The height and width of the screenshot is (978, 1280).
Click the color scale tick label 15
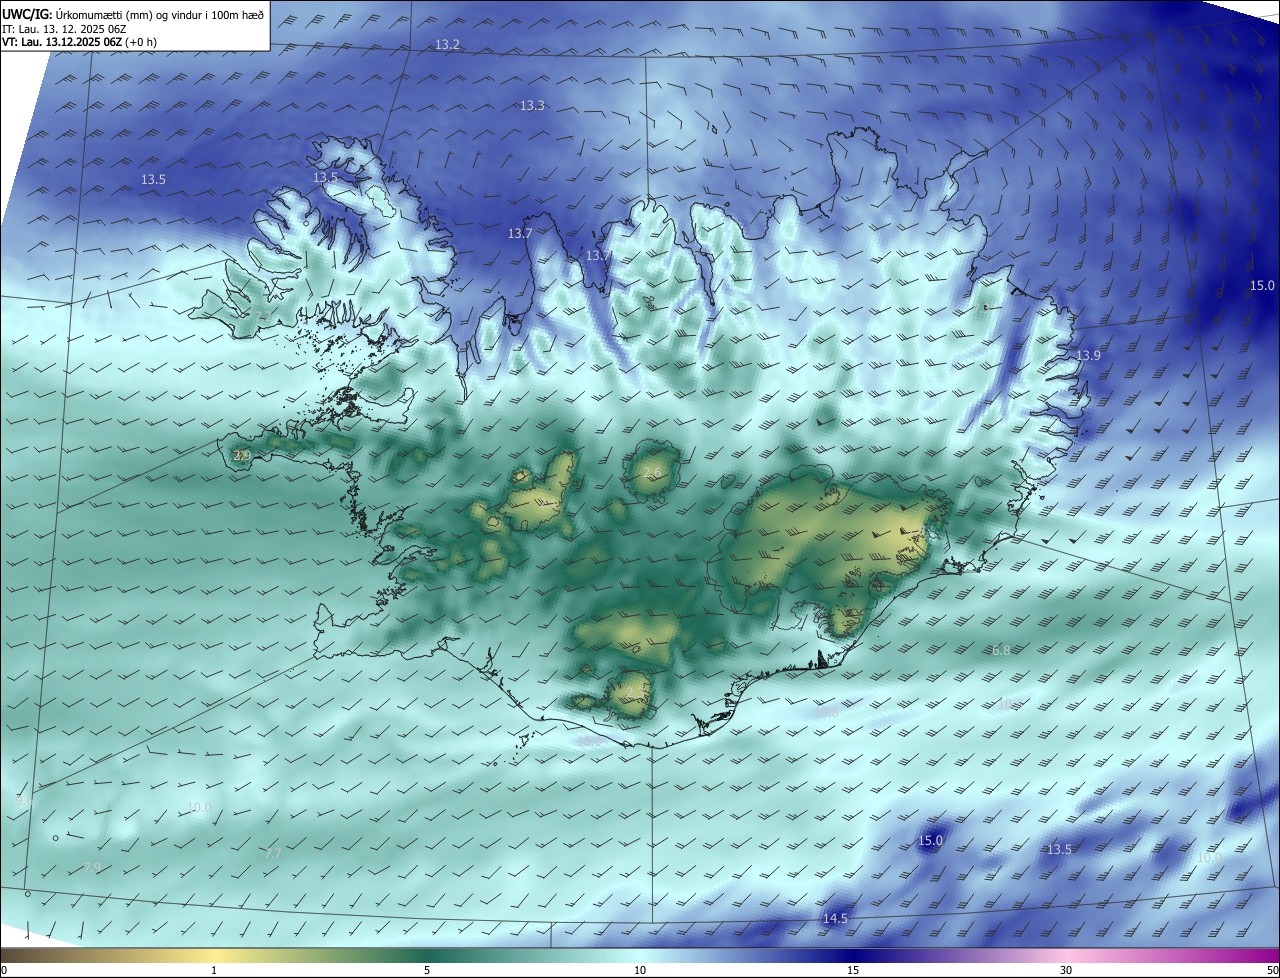click(x=853, y=970)
